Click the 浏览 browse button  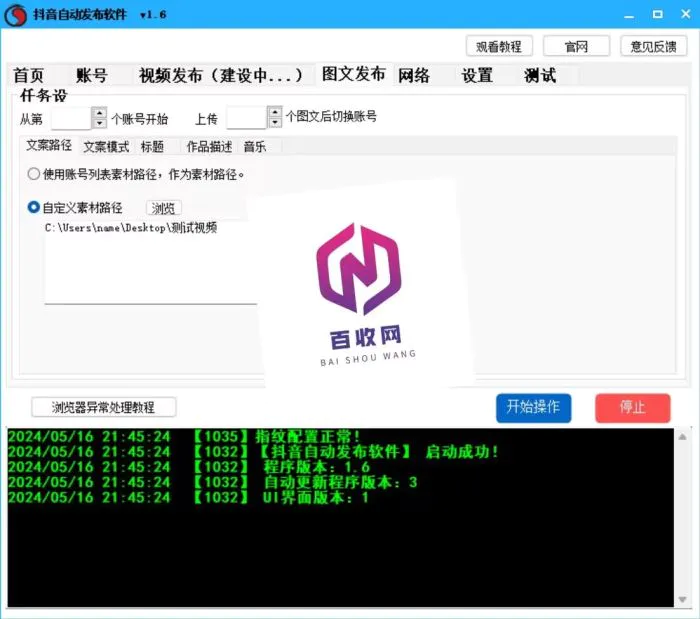click(163, 208)
